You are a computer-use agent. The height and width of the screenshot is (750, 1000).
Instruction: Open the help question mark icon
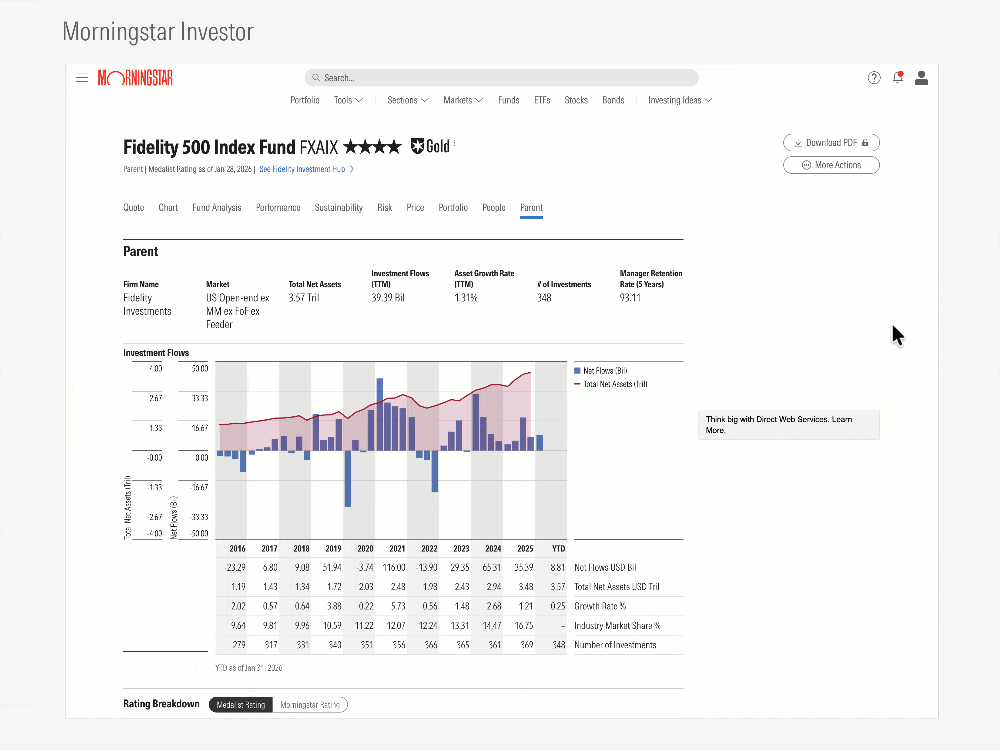coord(874,78)
